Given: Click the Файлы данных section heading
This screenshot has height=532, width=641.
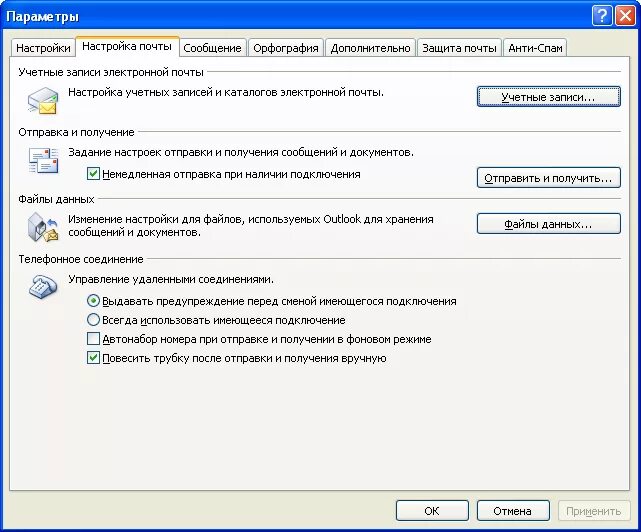Looking at the screenshot, I should pyautogui.click(x=56, y=199).
